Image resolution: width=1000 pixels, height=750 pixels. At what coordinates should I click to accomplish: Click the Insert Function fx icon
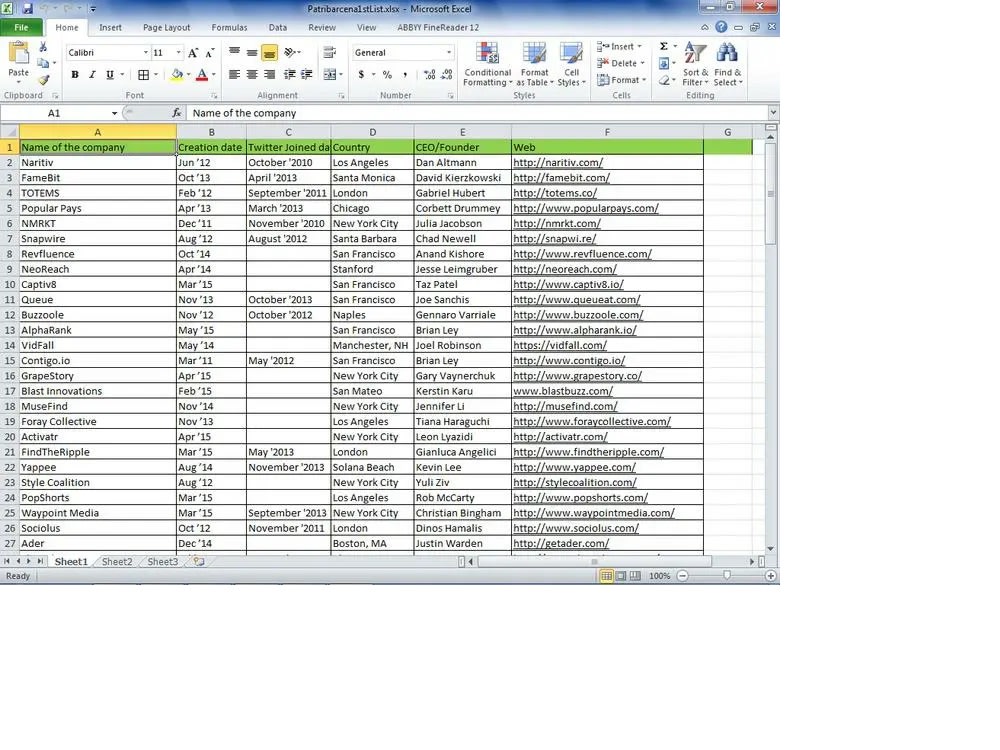point(177,113)
